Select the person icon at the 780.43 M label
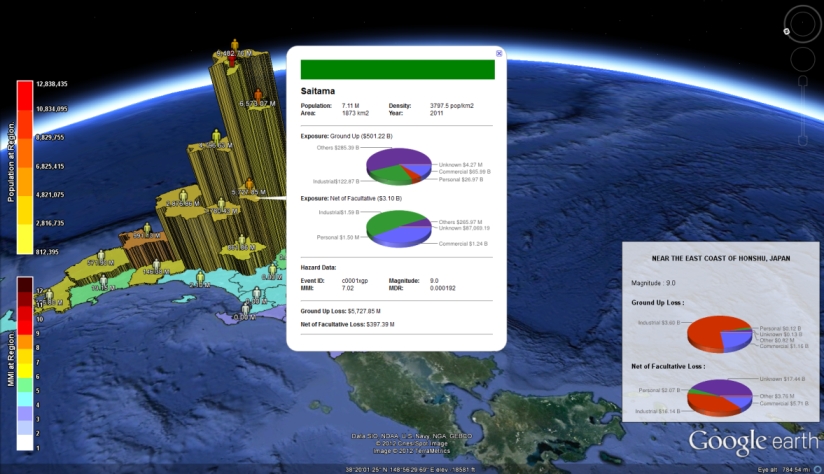The height and width of the screenshot is (474, 824). (221, 203)
